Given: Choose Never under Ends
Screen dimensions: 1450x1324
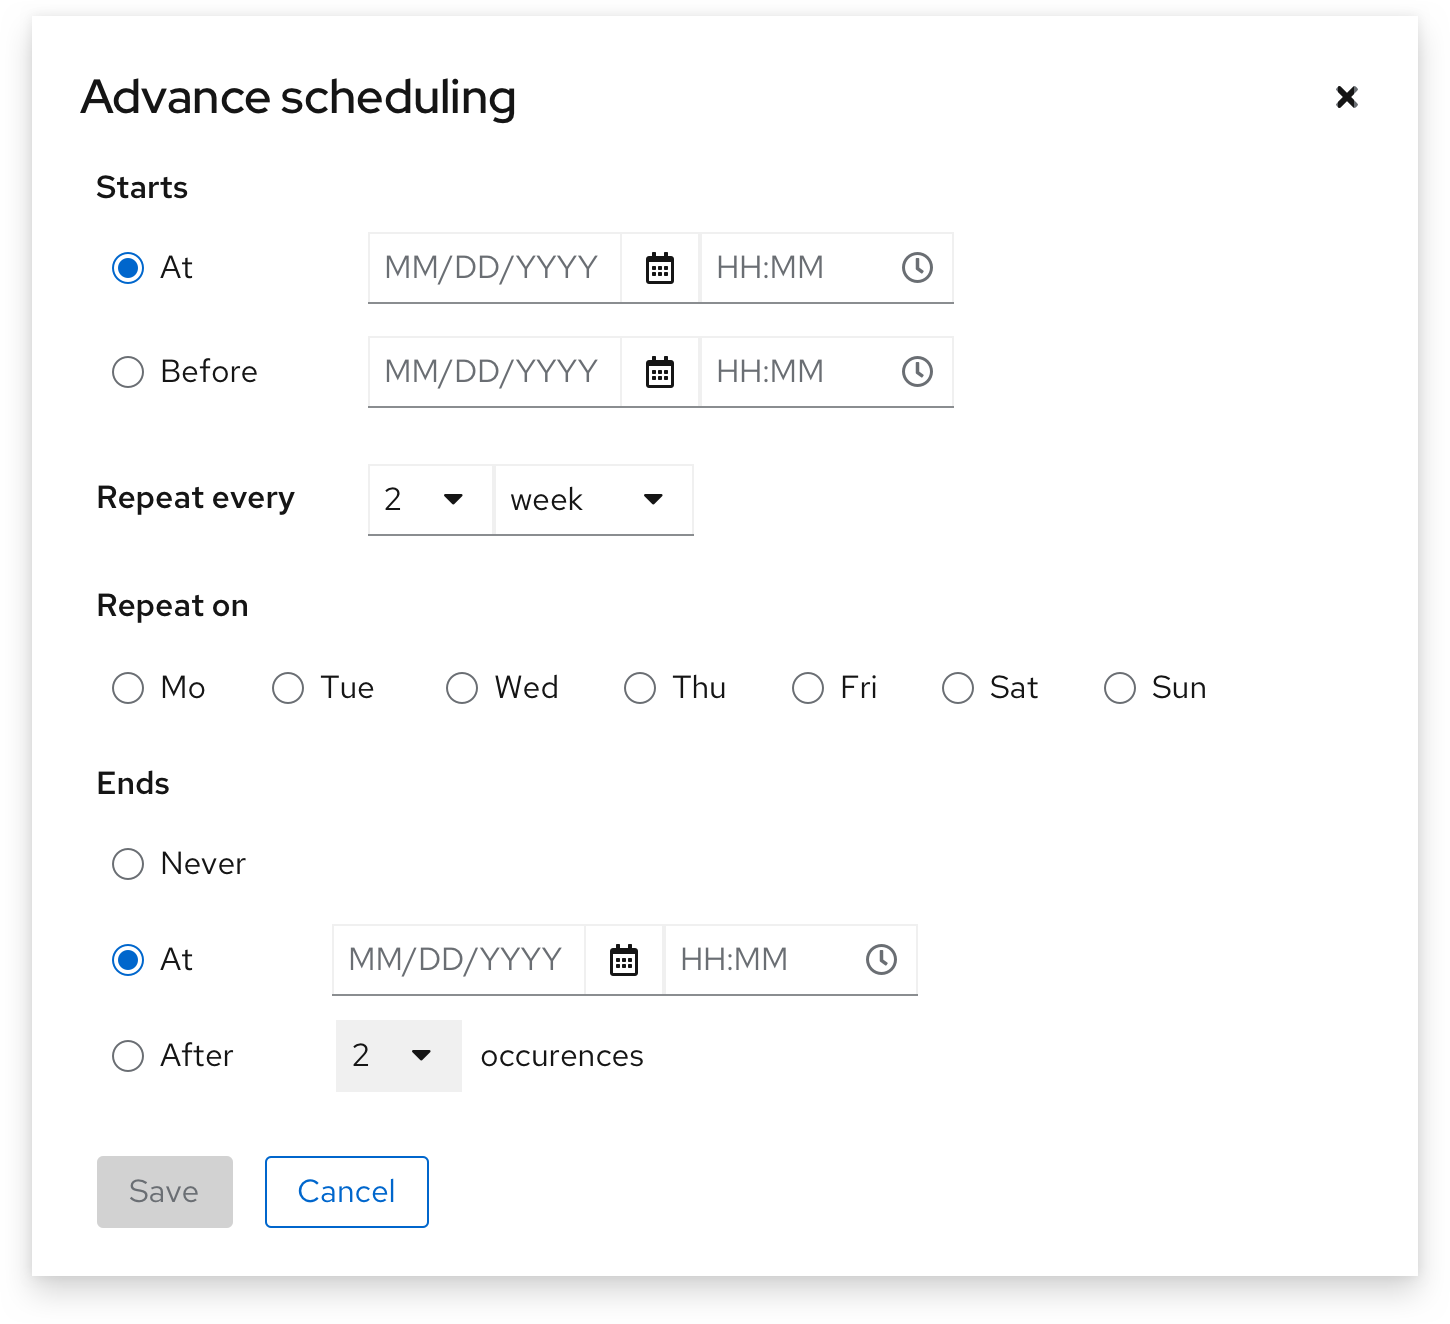Looking at the screenshot, I should (128, 863).
